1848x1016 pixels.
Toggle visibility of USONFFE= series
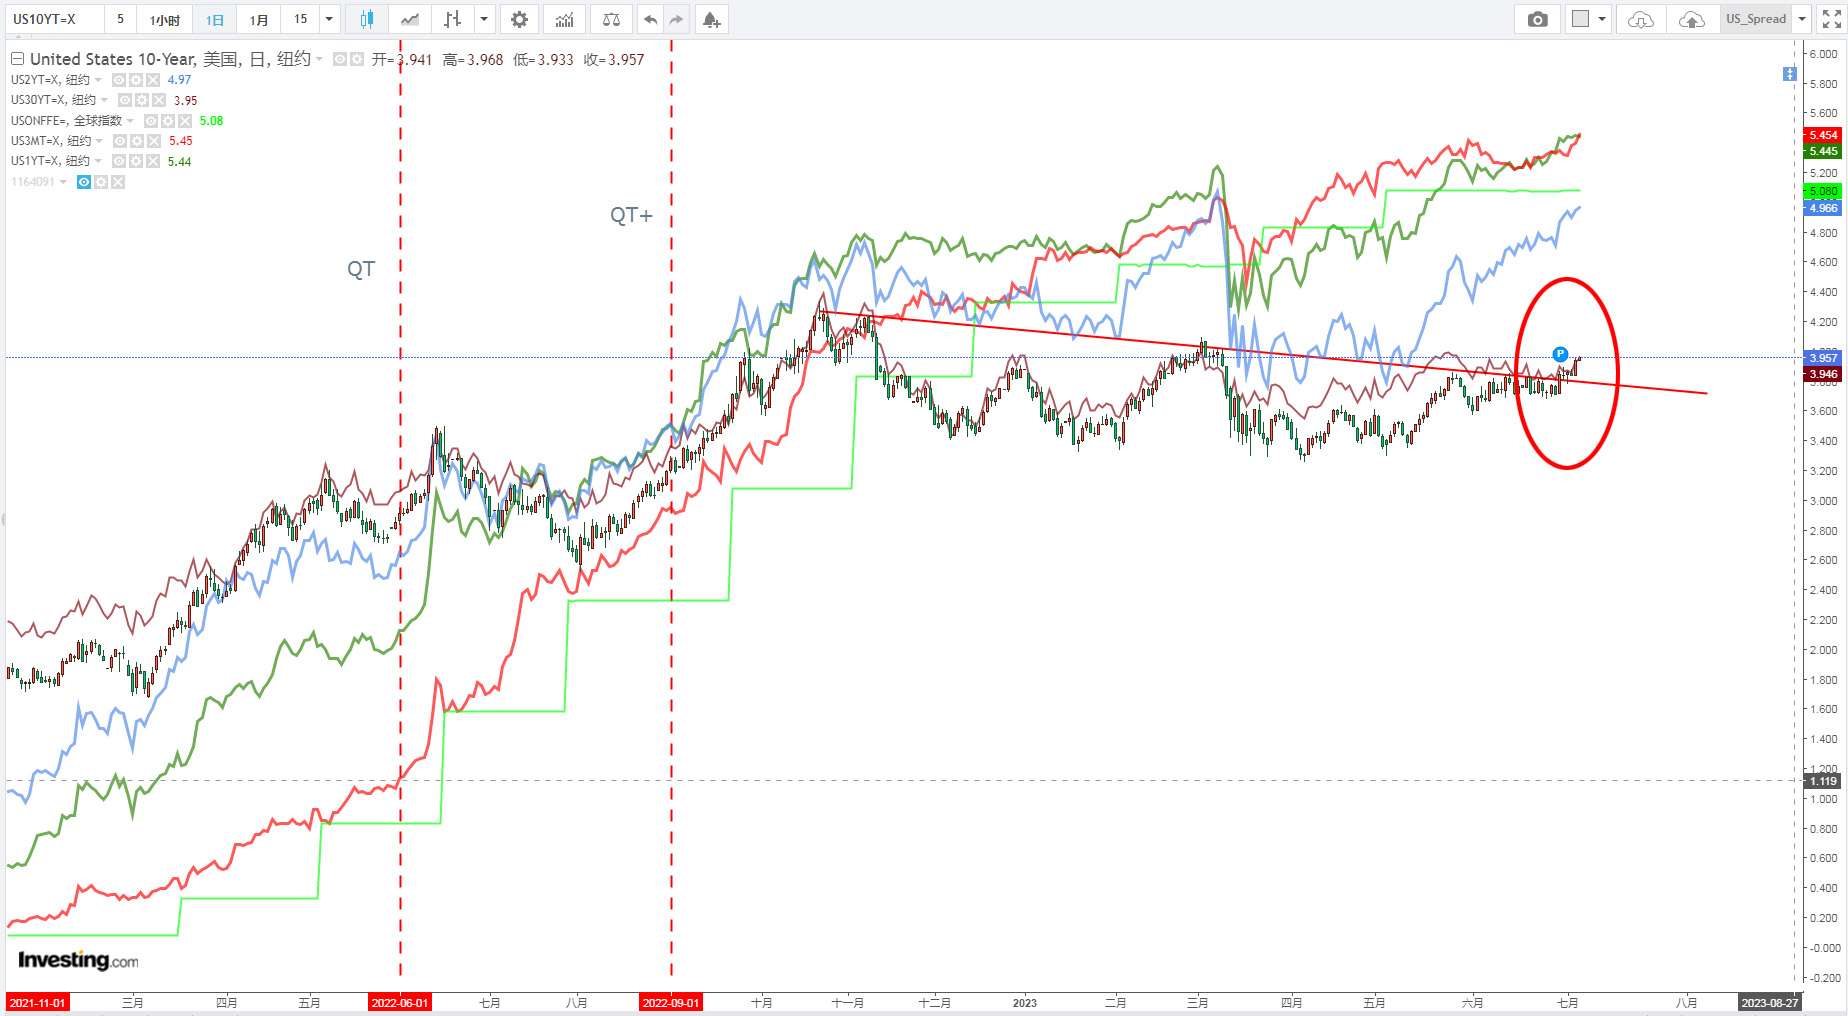tap(151, 121)
